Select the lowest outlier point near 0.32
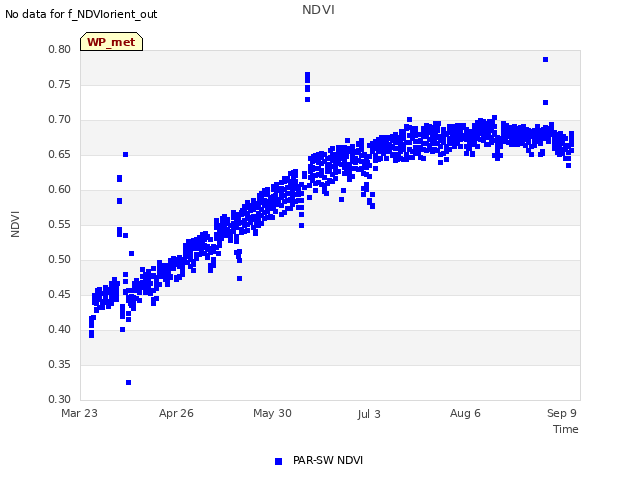This screenshot has width=640, height=480. tap(129, 382)
